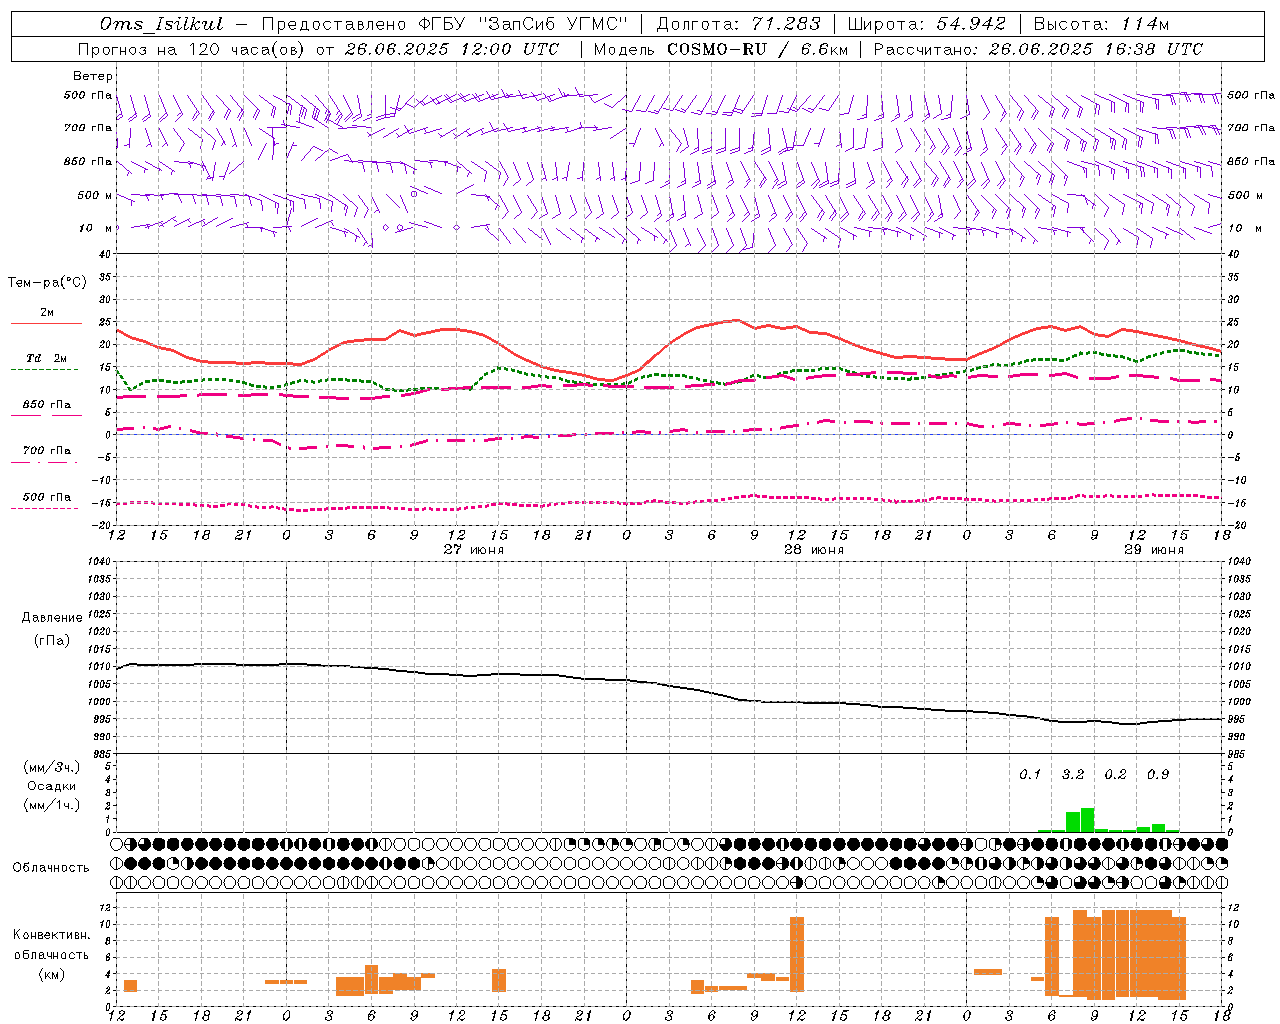Click the '28 июня' date label
Image resolution: width=1280 pixels, height=1024 pixels.
click(x=813, y=550)
